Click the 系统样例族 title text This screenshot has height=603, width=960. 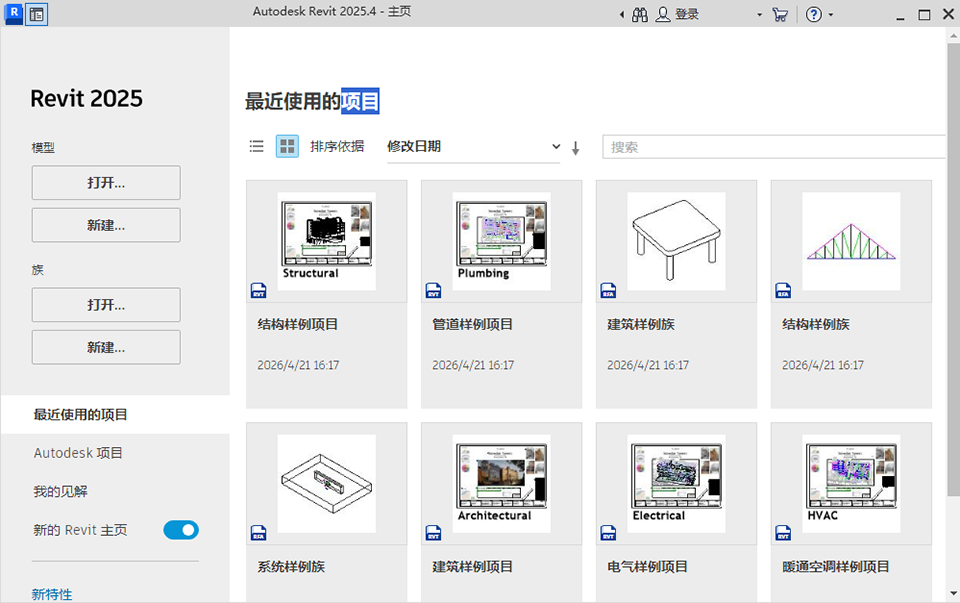(x=291, y=567)
